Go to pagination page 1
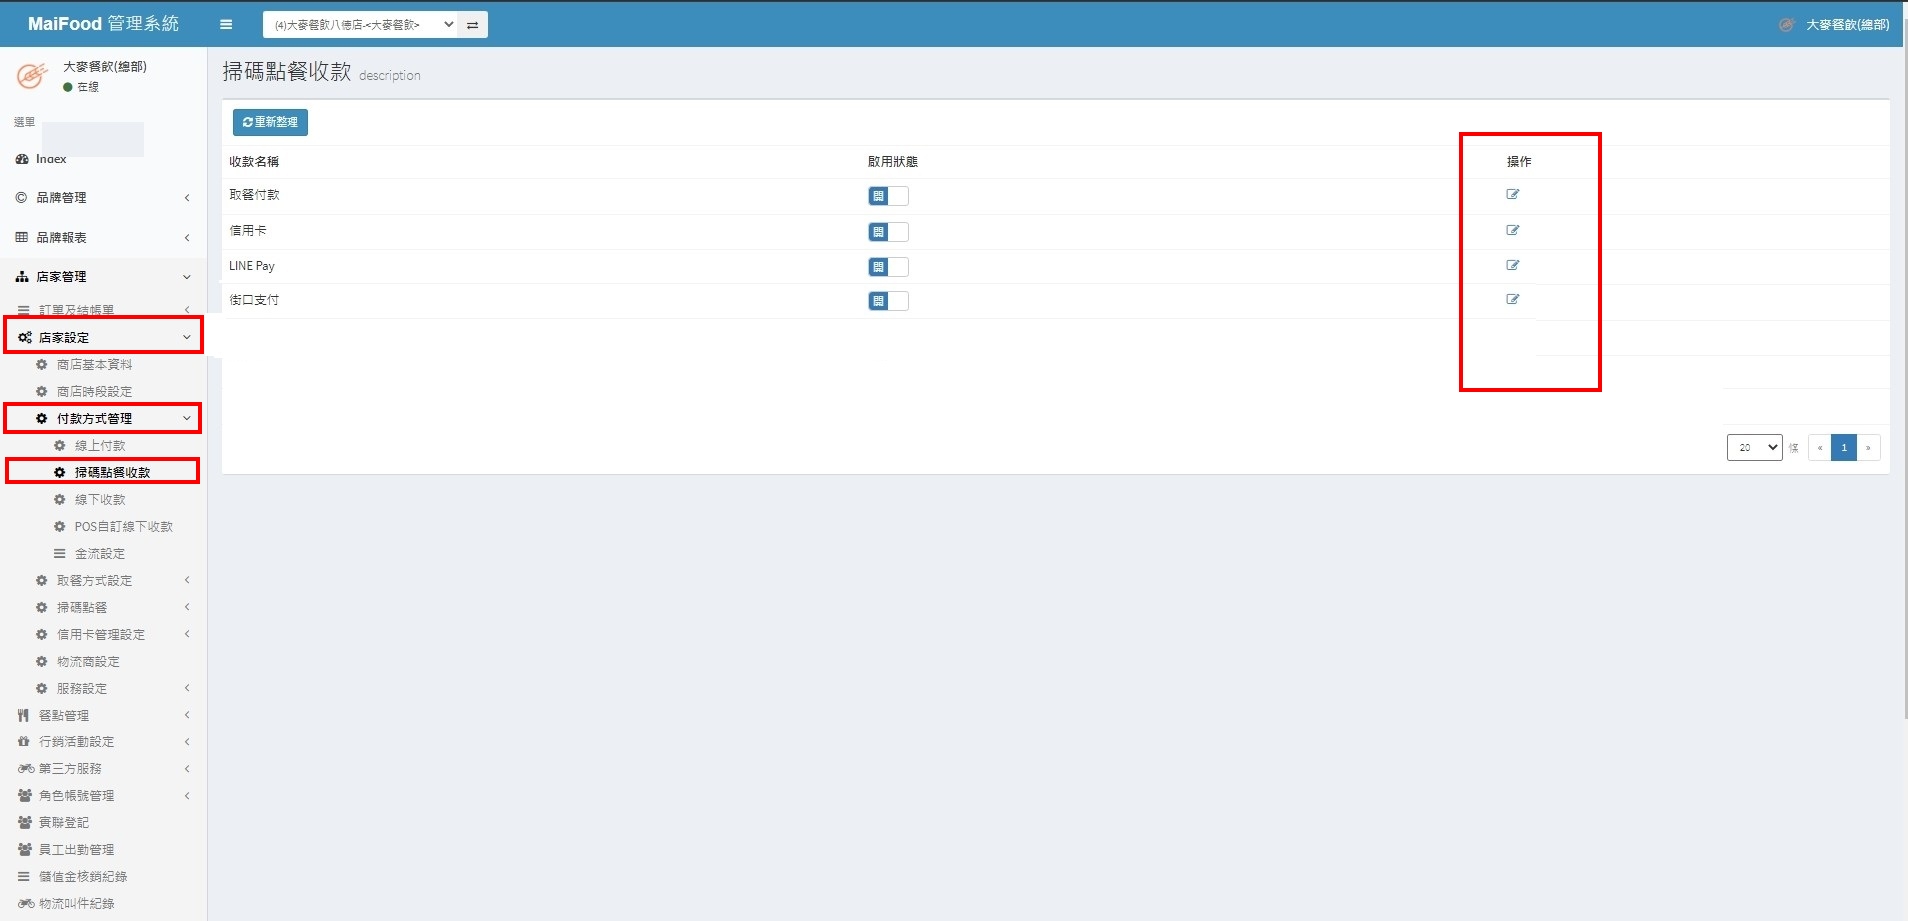Screen dimensions: 1908x921 (x=1843, y=447)
